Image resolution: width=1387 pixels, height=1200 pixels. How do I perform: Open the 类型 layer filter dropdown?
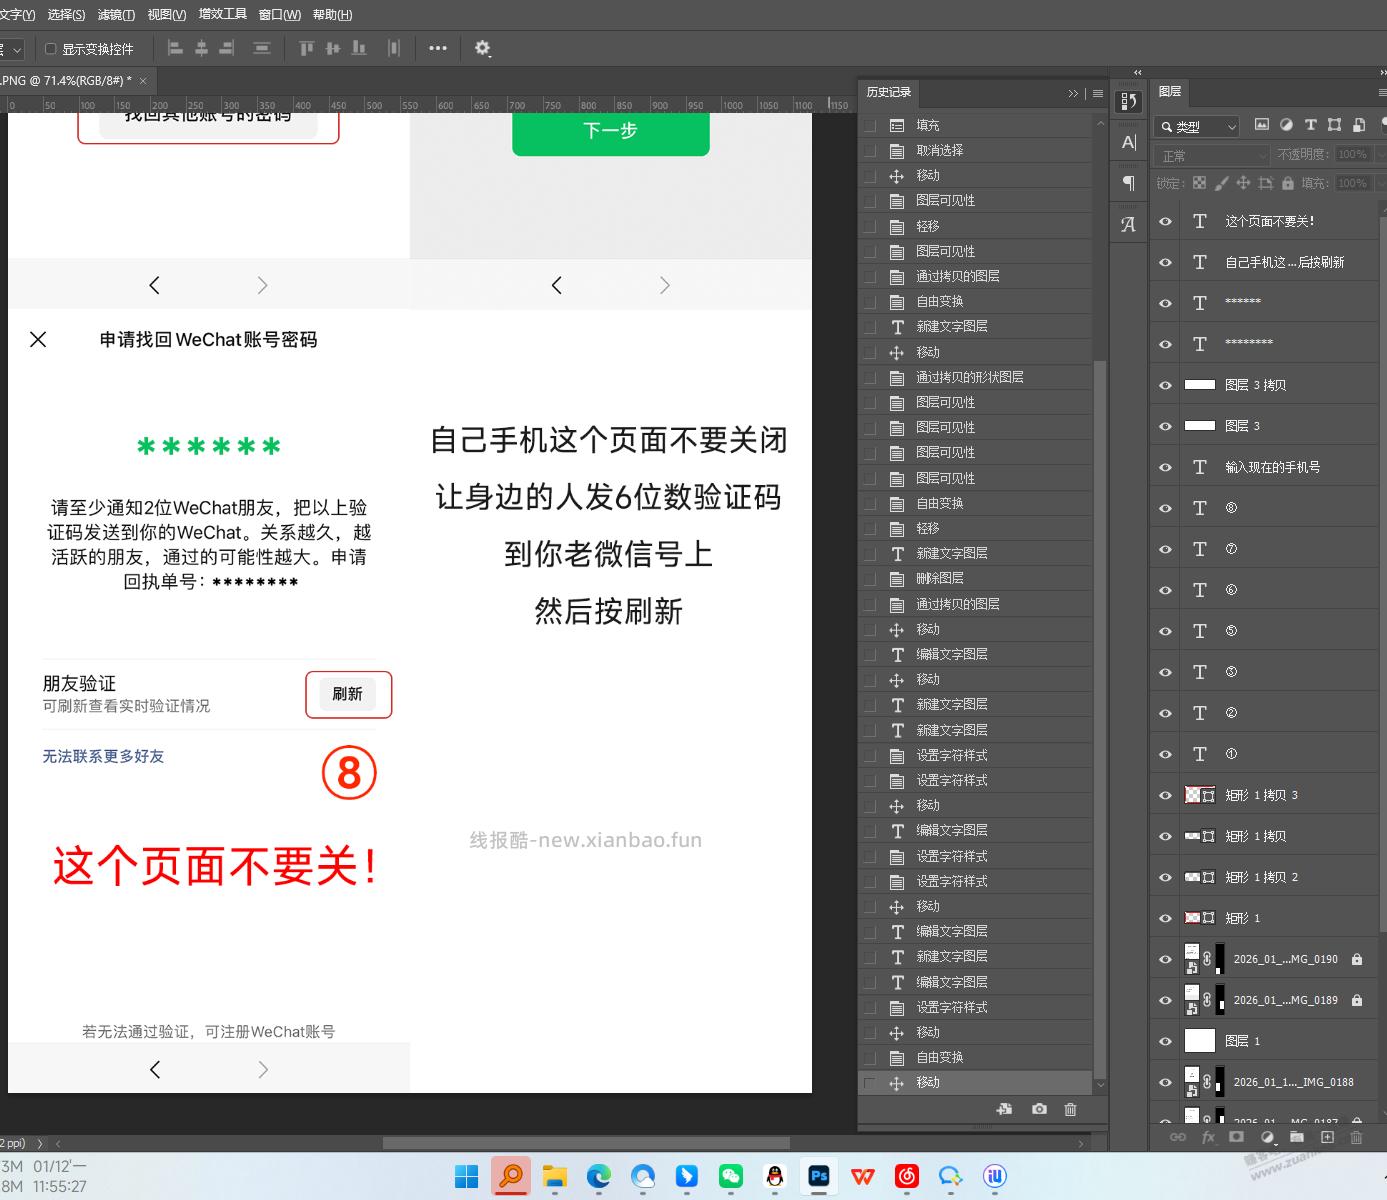[x=1196, y=126]
